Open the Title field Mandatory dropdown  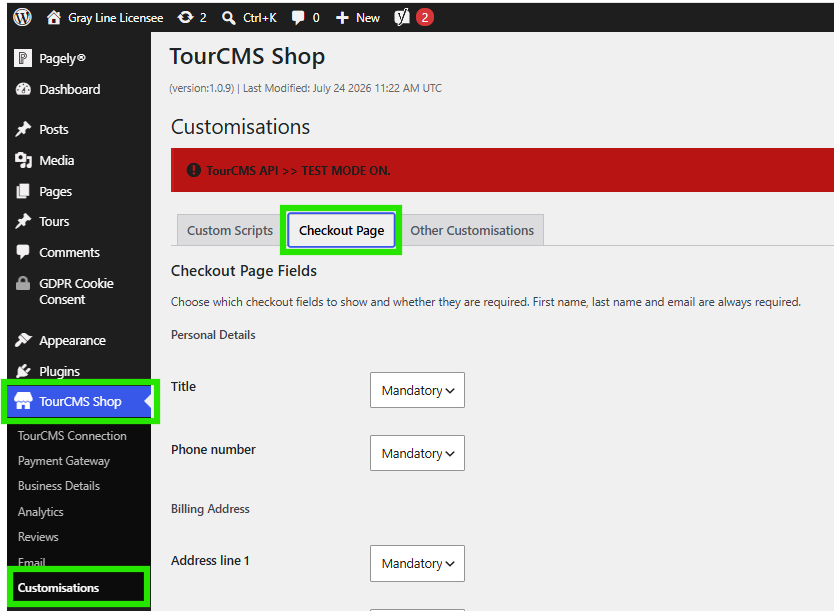point(418,390)
